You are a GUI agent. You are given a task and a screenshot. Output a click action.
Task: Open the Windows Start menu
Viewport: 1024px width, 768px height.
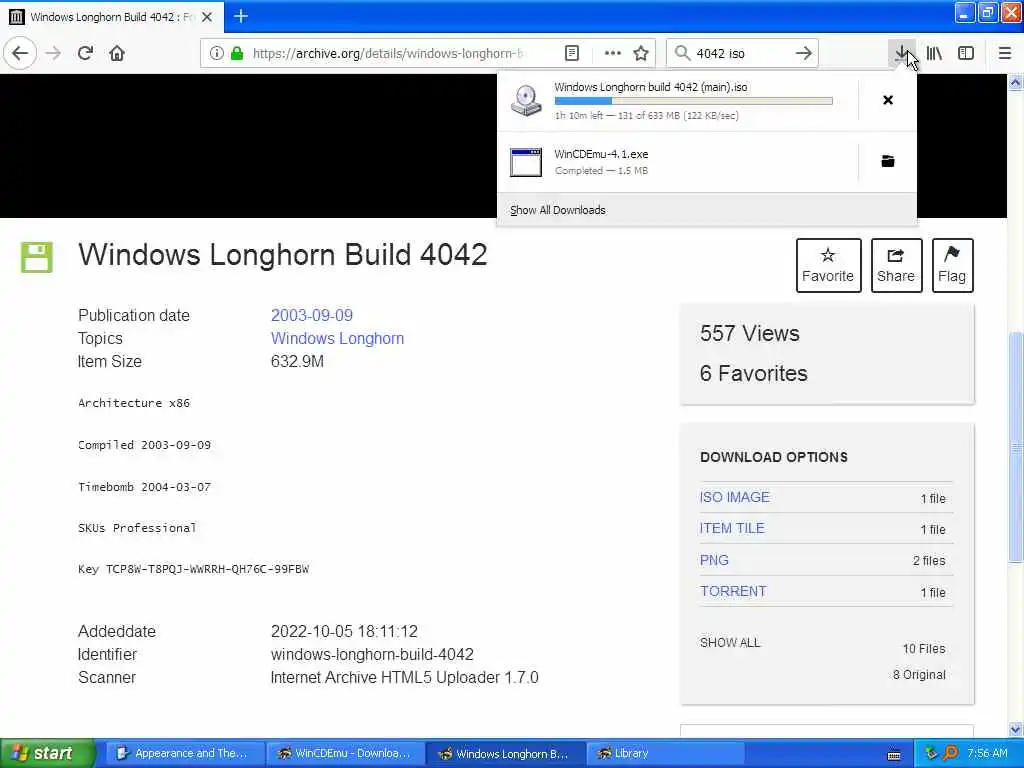tap(48, 754)
